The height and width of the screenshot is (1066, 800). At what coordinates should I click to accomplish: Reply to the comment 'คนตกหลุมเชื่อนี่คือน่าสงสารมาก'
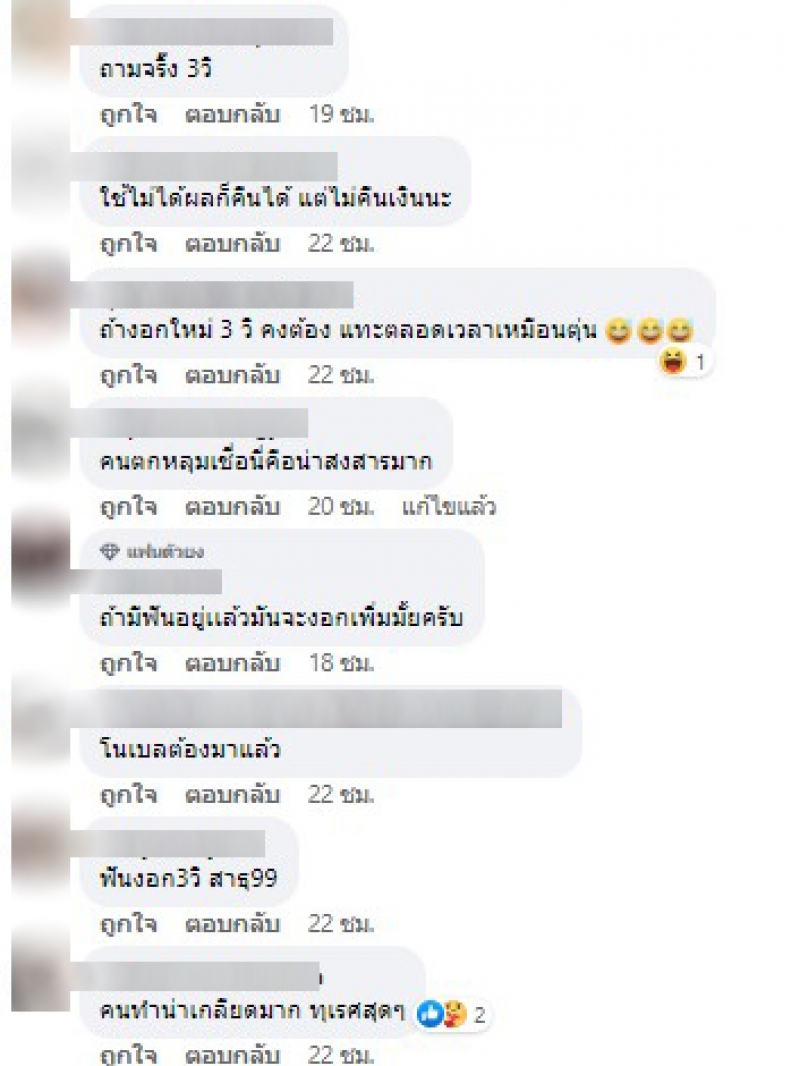232,506
